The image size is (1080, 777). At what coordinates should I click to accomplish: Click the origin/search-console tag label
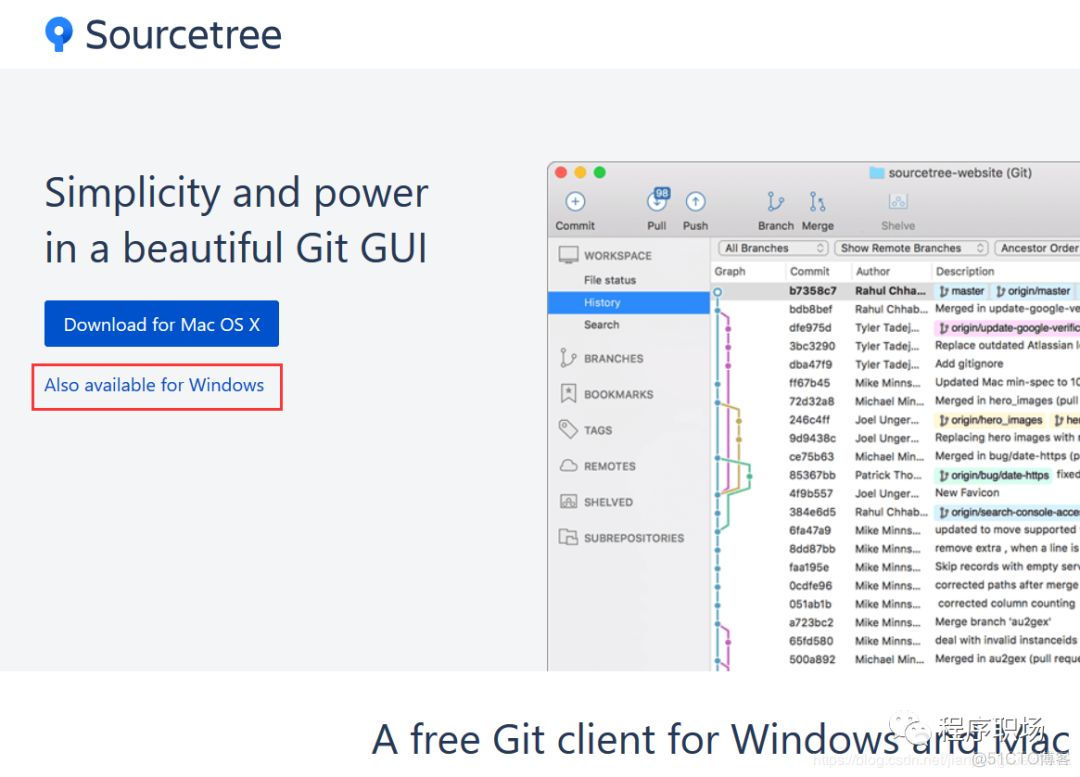click(x=1008, y=512)
